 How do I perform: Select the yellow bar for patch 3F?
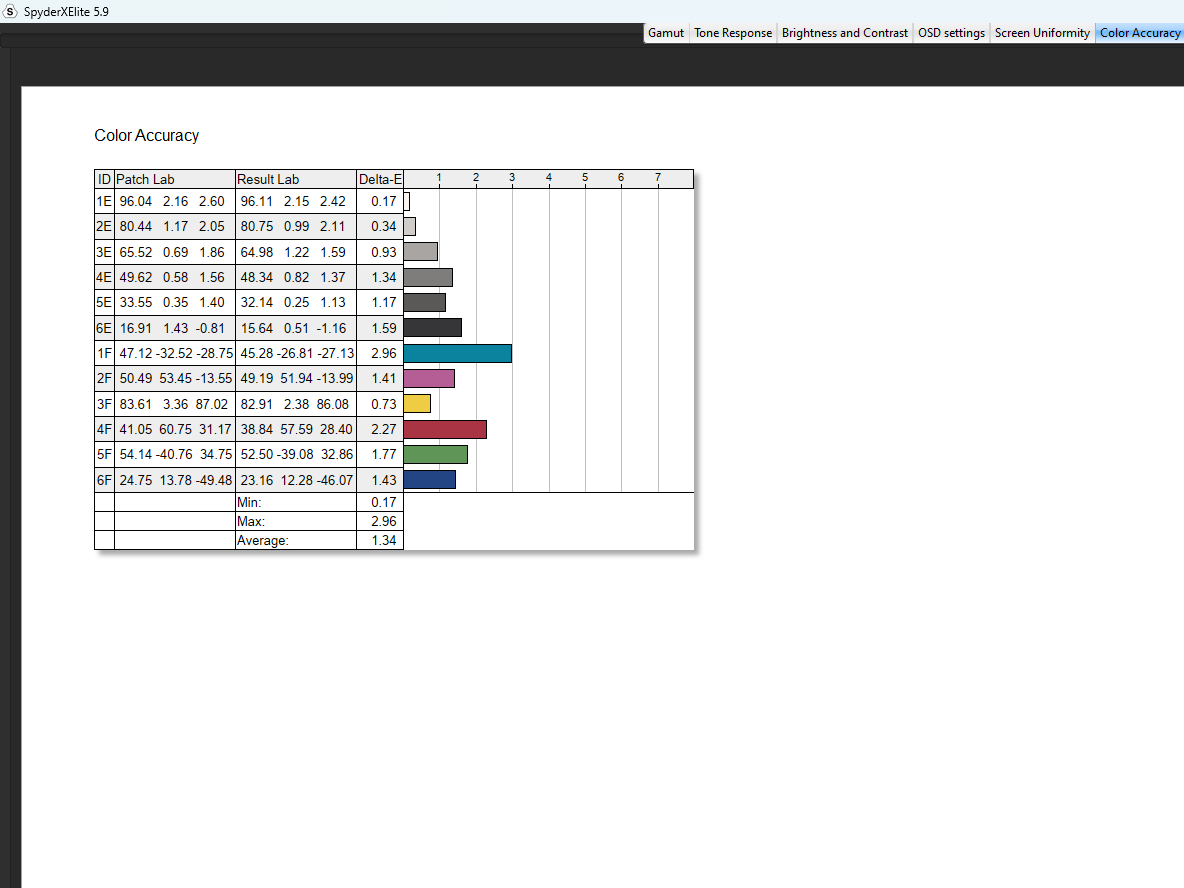[417, 403]
